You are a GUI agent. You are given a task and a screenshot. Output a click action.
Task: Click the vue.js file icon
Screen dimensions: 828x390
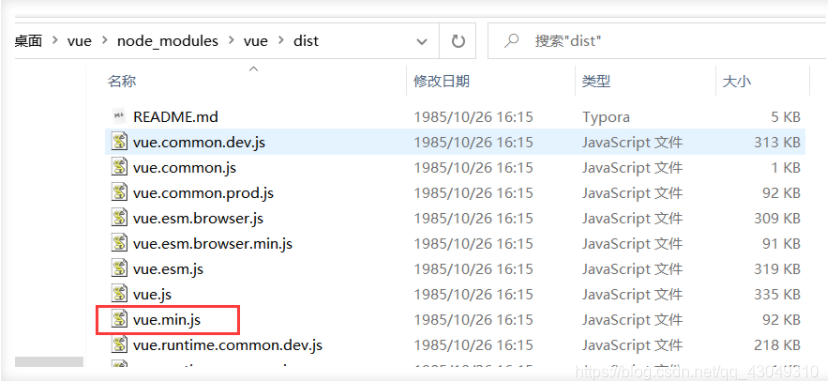click(x=119, y=294)
